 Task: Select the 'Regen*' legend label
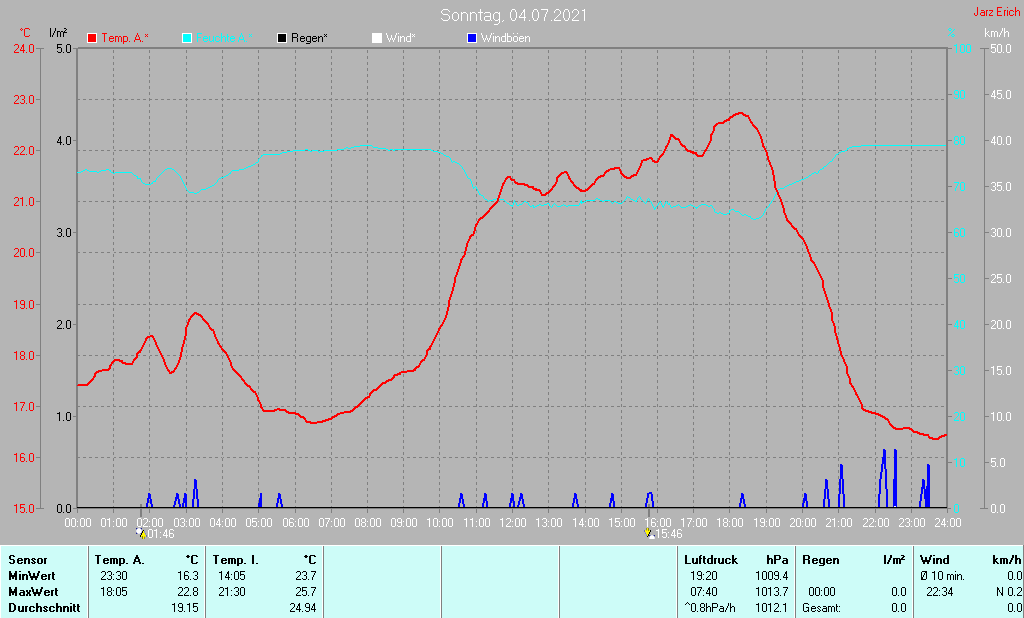pyautogui.click(x=309, y=38)
